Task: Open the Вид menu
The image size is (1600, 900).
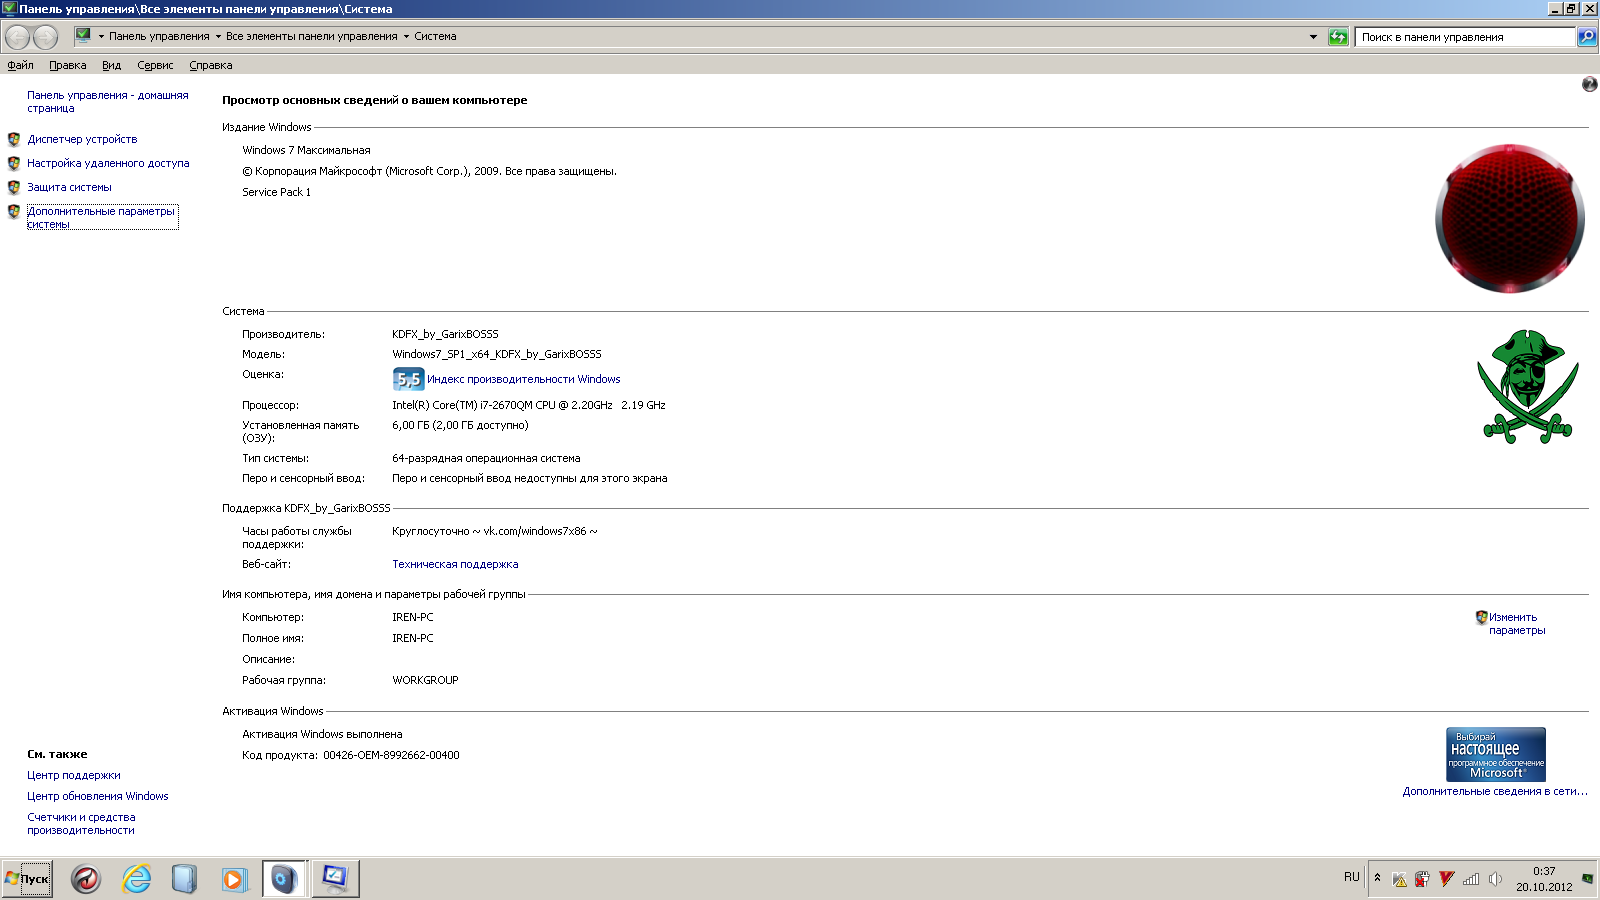Action: click(111, 65)
